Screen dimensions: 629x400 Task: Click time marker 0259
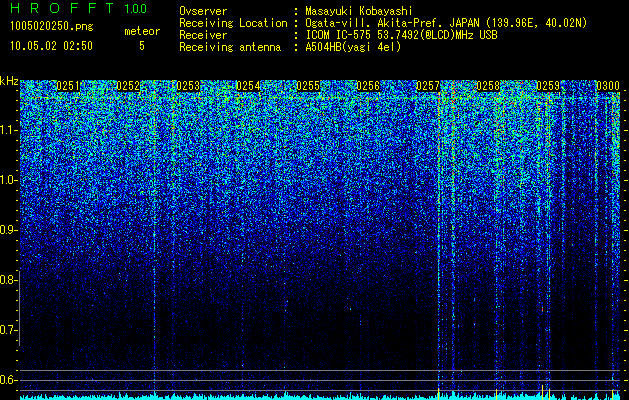(548, 86)
